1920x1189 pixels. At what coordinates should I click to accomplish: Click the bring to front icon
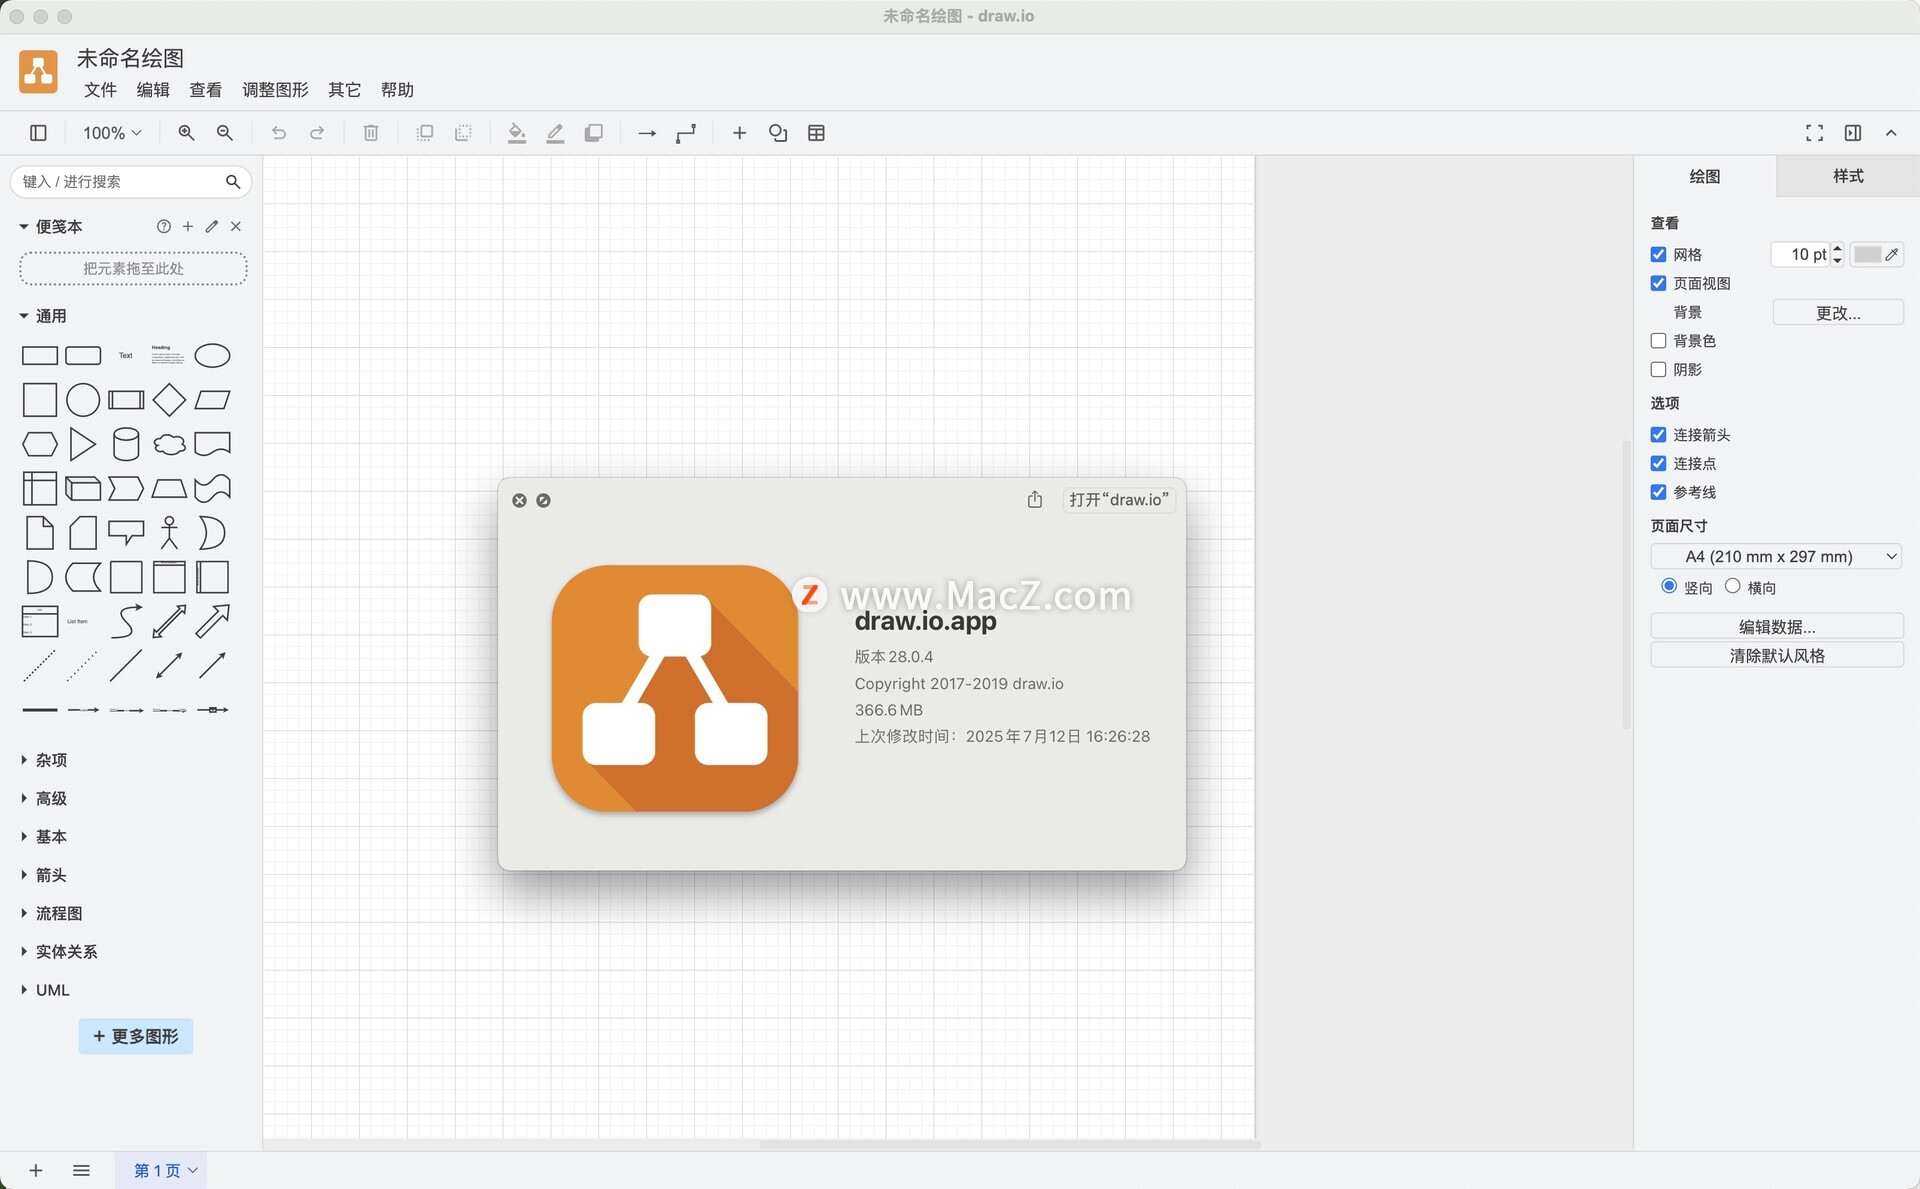pyautogui.click(x=425, y=133)
